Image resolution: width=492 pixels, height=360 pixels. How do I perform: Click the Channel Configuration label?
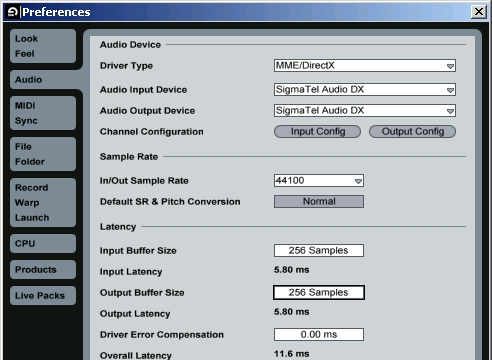click(152, 132)
